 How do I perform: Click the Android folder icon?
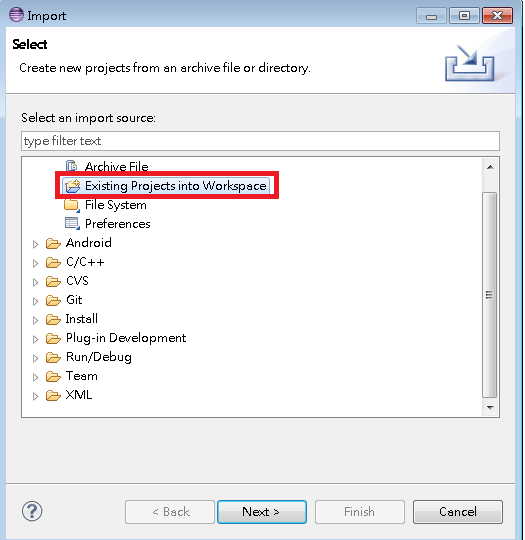coord(53,243)
